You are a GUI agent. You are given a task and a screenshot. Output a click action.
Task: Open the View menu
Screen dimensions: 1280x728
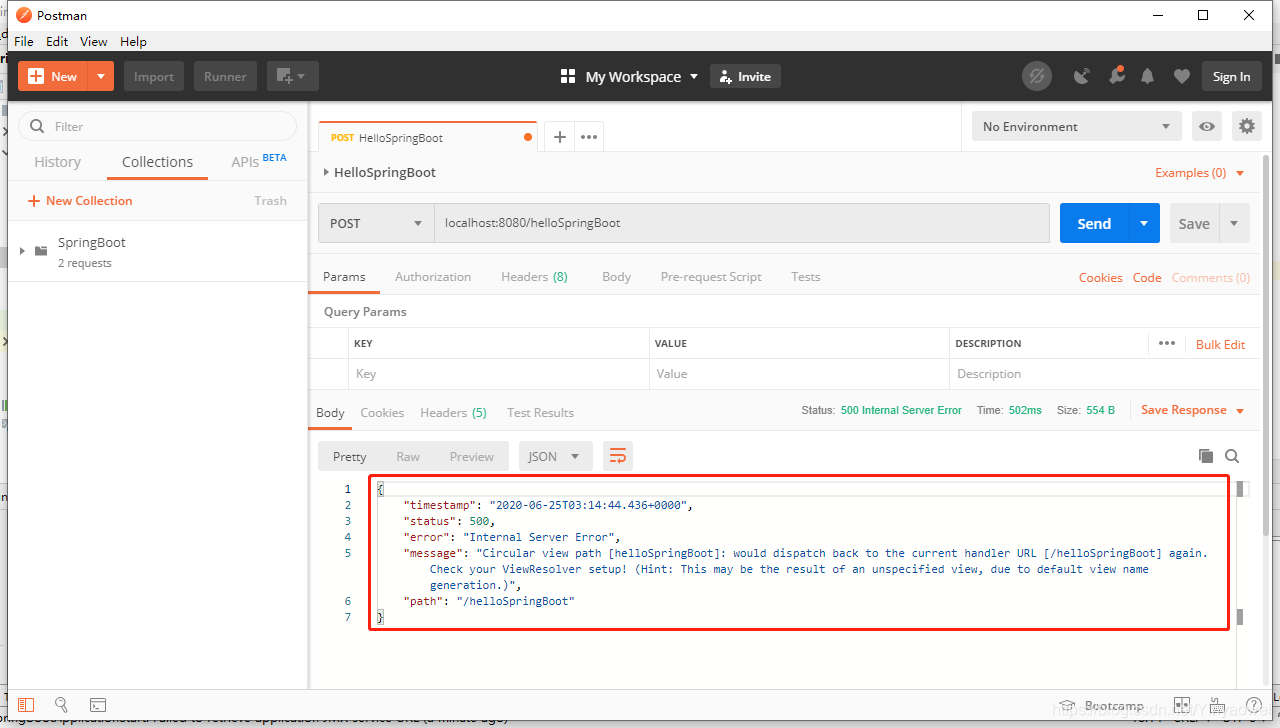[x=94, y=41]
